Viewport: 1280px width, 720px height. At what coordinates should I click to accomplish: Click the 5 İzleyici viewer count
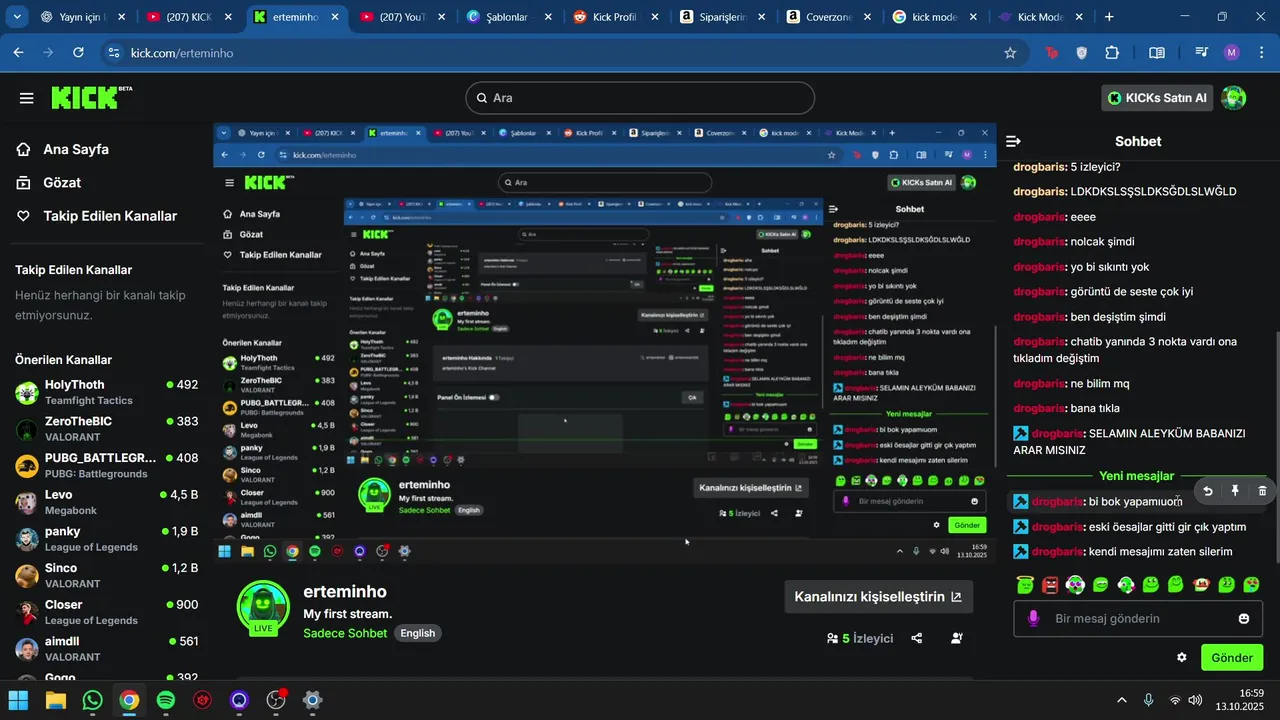point(860,638)
